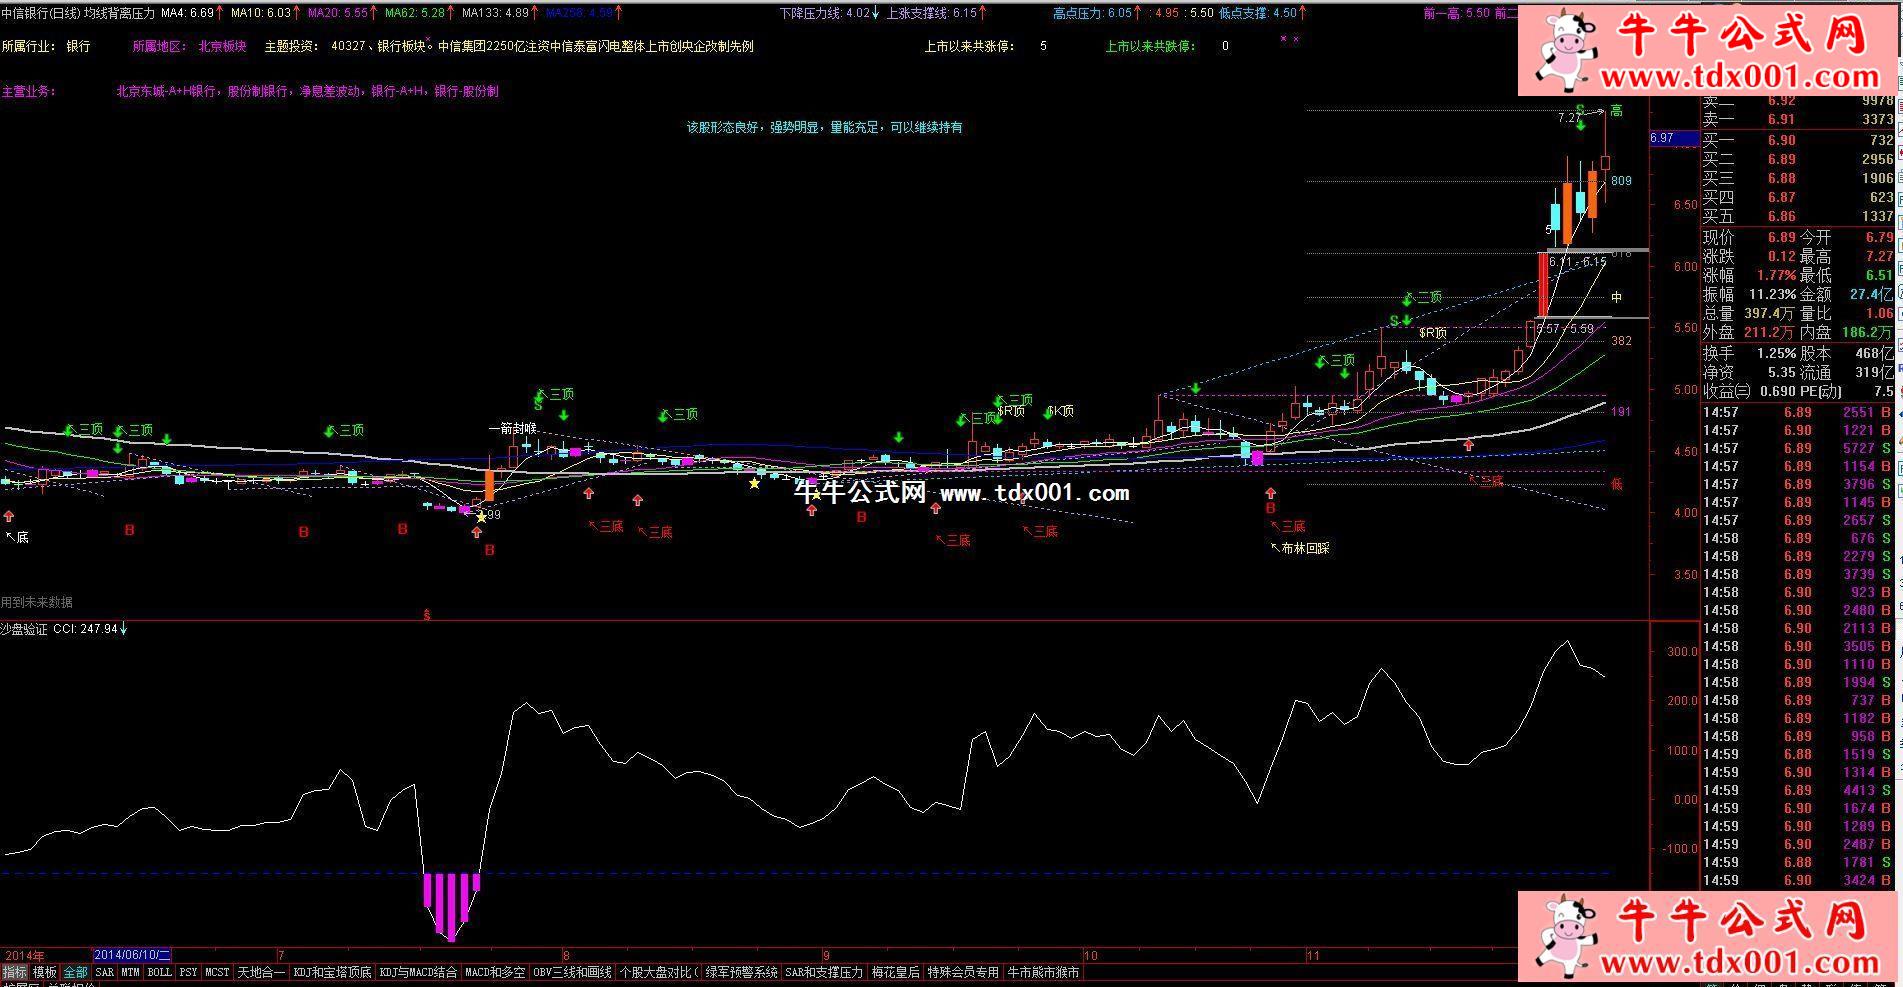Click the $K顶 marker on chart
The height and width of the screenshot is (987, 1903).
1059,411
